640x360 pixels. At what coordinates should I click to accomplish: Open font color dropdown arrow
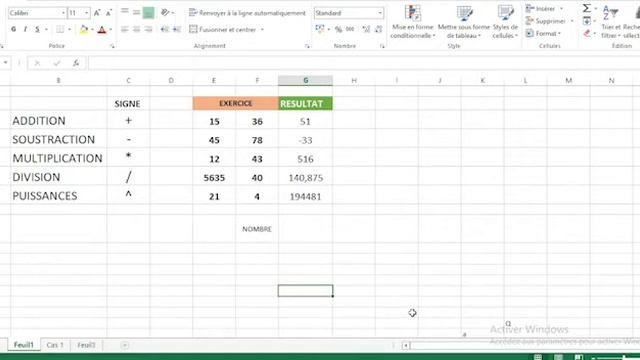pos(111,29)
